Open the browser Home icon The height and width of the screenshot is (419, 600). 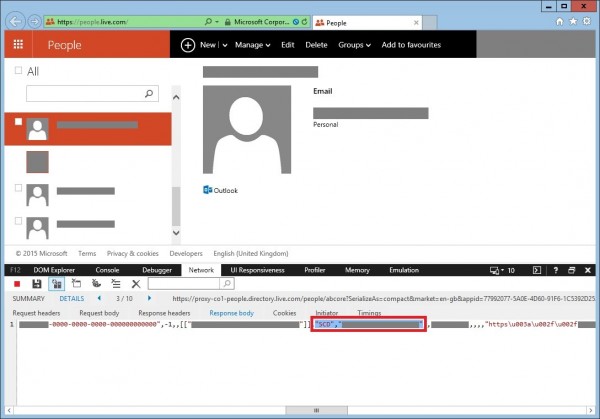point(559,21)
